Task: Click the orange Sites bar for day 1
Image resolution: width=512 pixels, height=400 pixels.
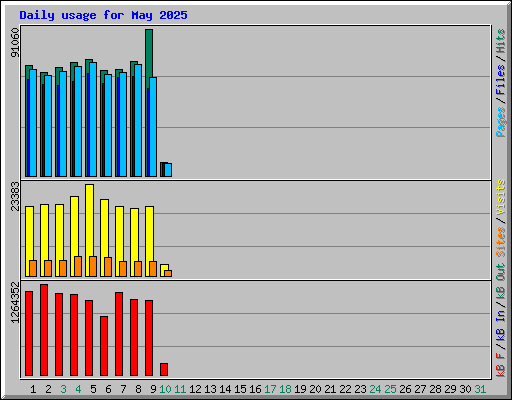Action: click(x=33, y=268)
